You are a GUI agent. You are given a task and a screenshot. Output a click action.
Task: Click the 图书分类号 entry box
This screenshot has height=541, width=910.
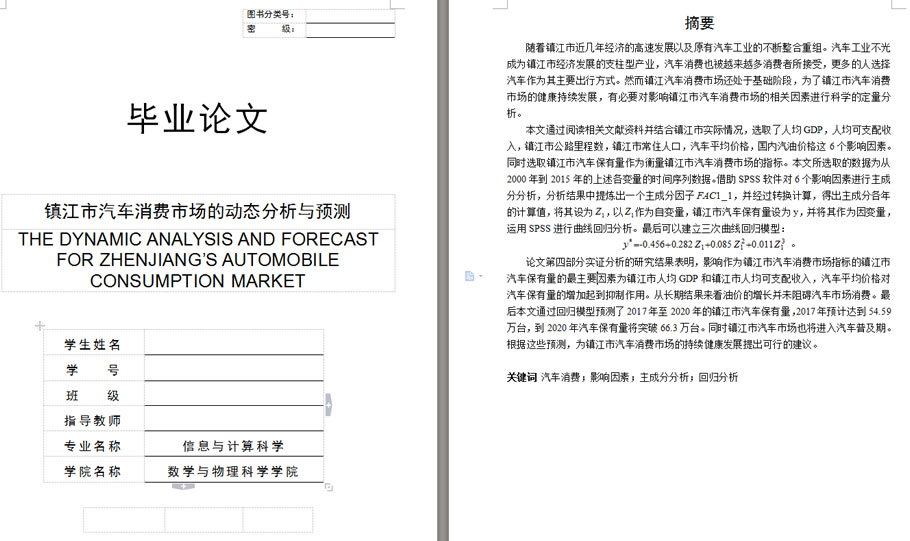[350, 15]
